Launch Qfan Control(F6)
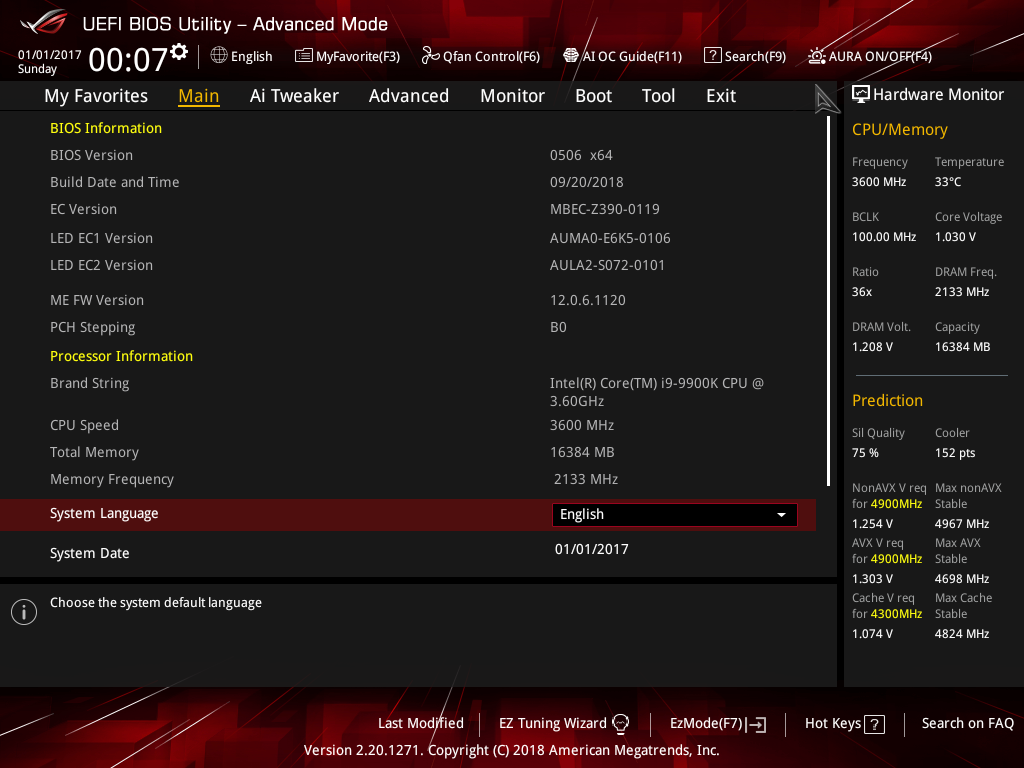1024x768 pixels. (x=481, y=56)
